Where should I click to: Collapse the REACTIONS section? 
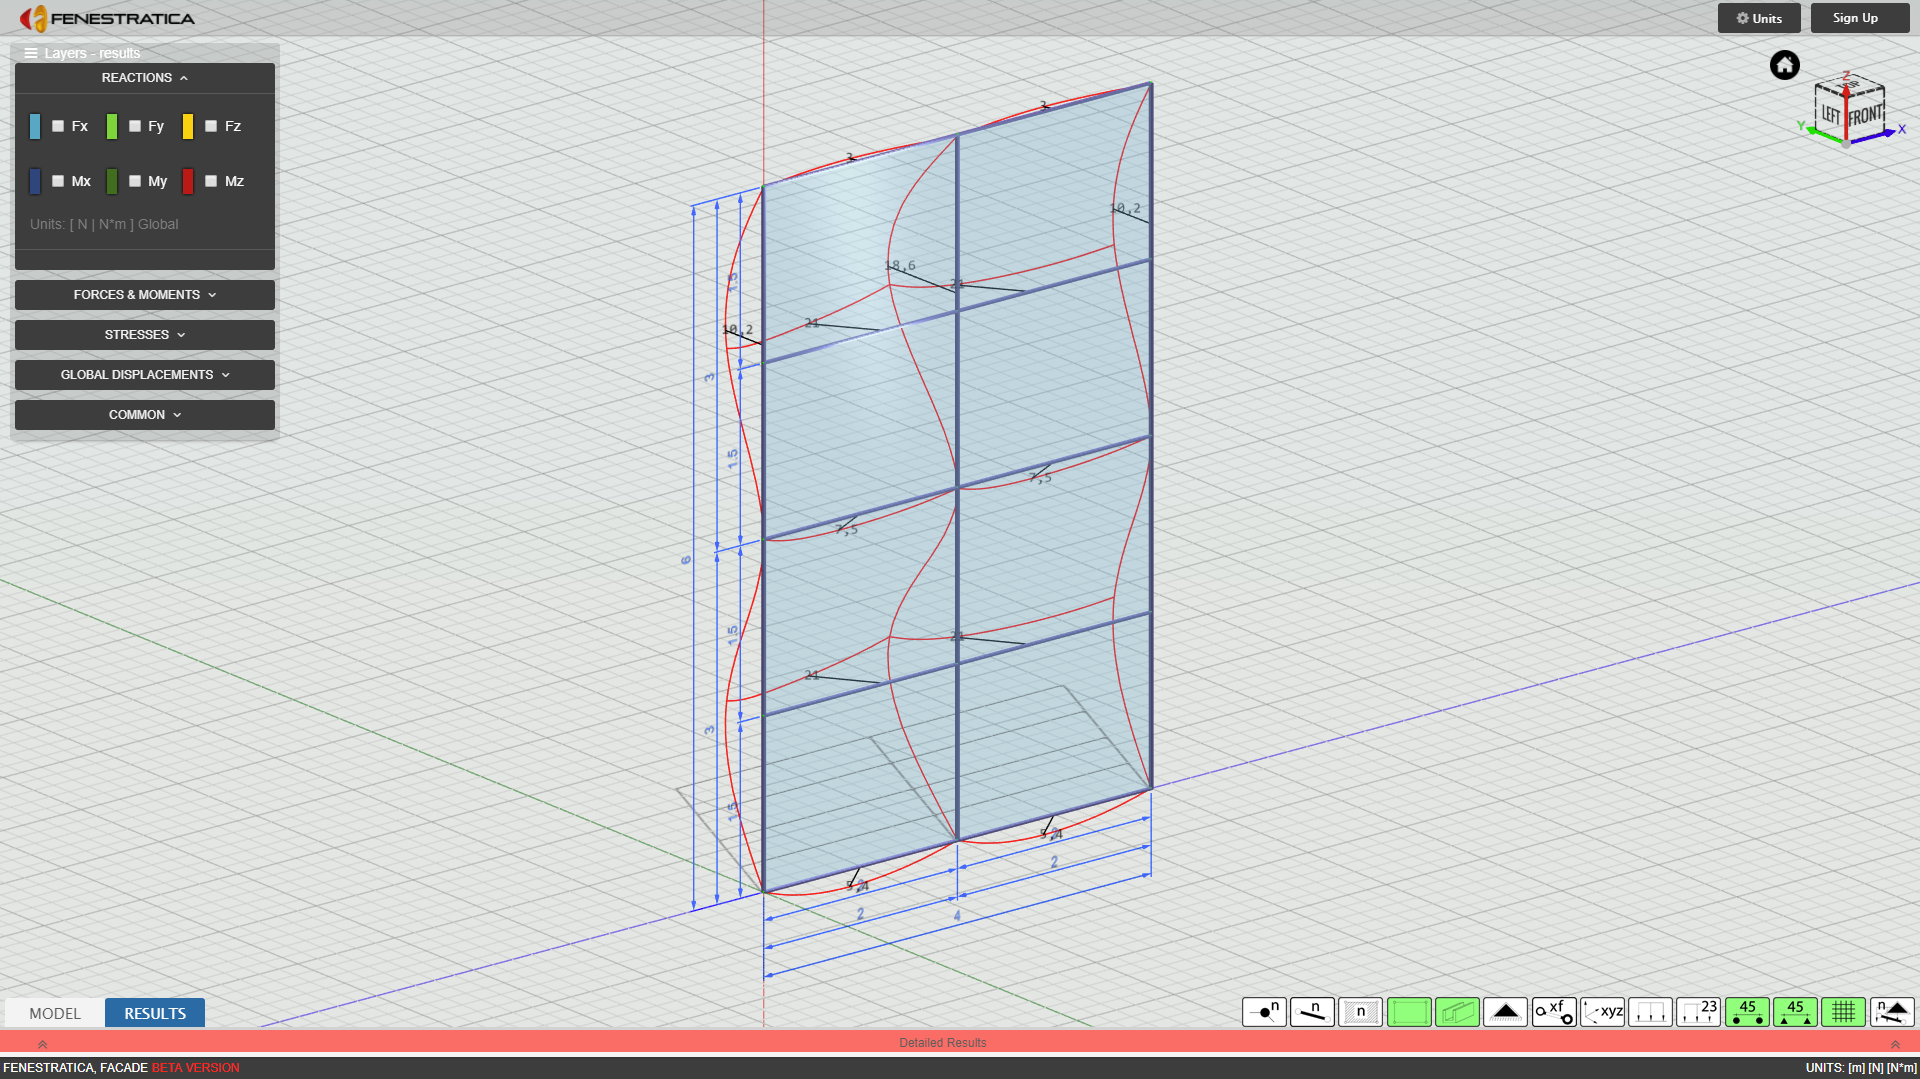coord(145,78)
